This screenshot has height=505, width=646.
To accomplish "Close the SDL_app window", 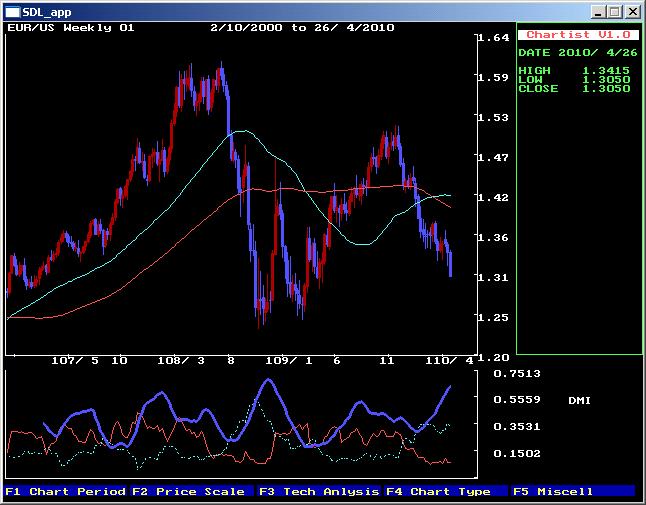I will tap(632, 12).
